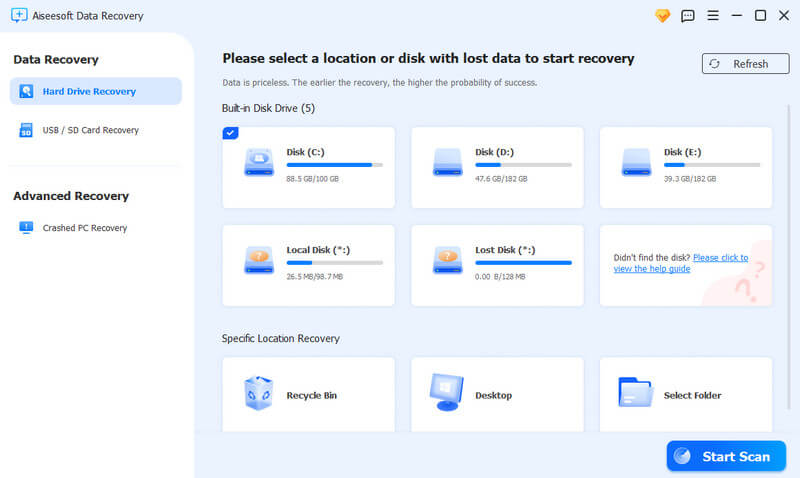Image resolution: width=800 pixels, height=478 pixels.
Task: Click the Local Disk (*:) label
Action: pyautogui.click(x=318, y=250)
